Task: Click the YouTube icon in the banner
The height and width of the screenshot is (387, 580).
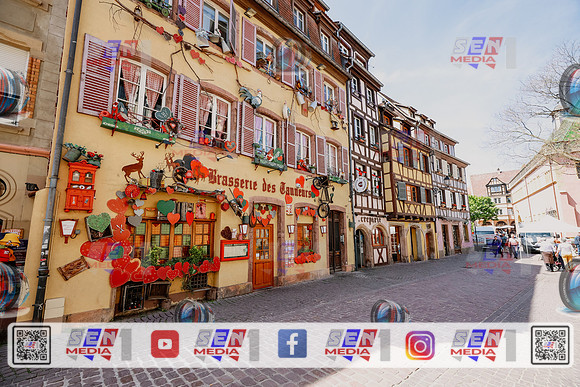Action: pos(165,344)
